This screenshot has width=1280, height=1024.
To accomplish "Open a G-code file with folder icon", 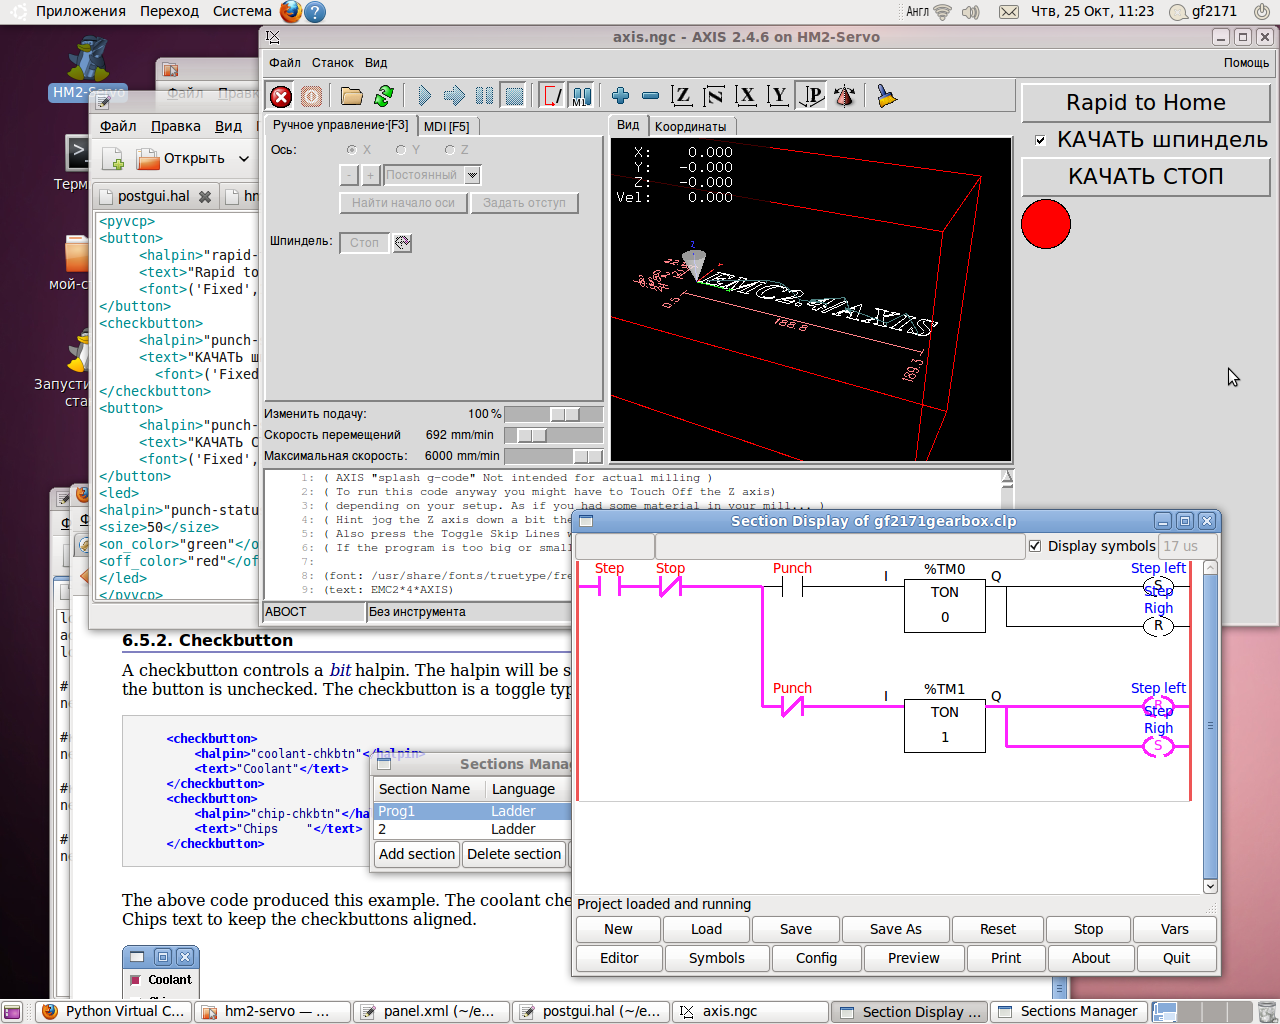I will pyautogui.click(x=351, y=96).
